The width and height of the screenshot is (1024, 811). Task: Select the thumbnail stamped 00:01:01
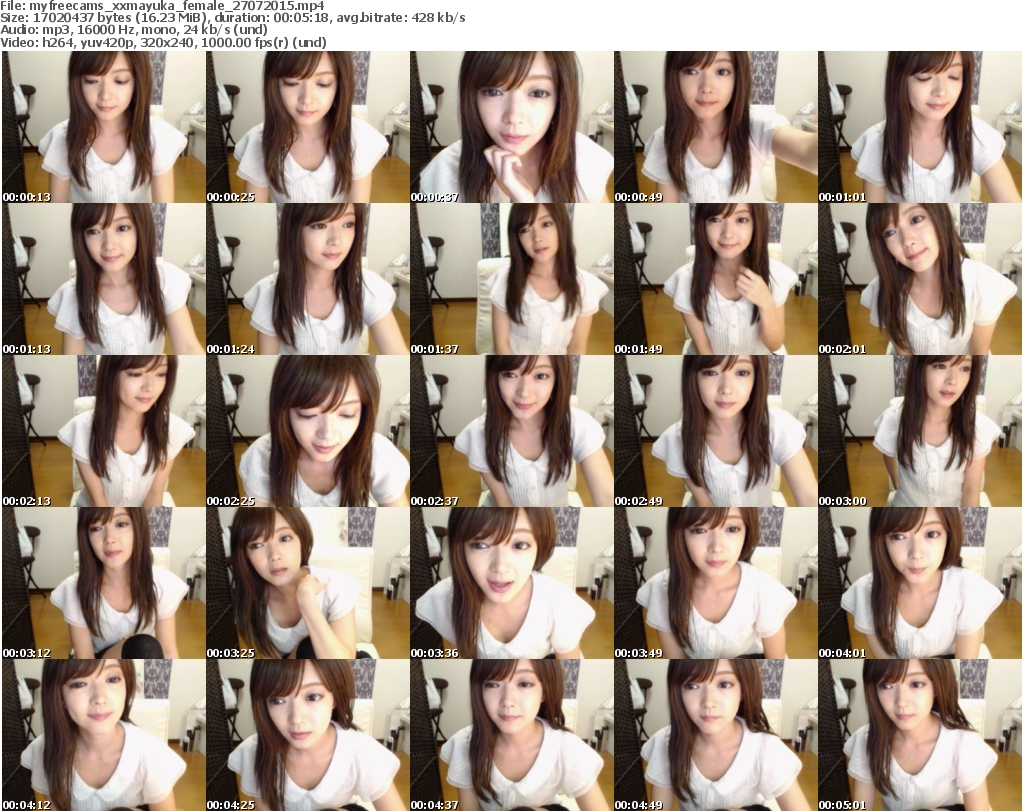[920, 127]
